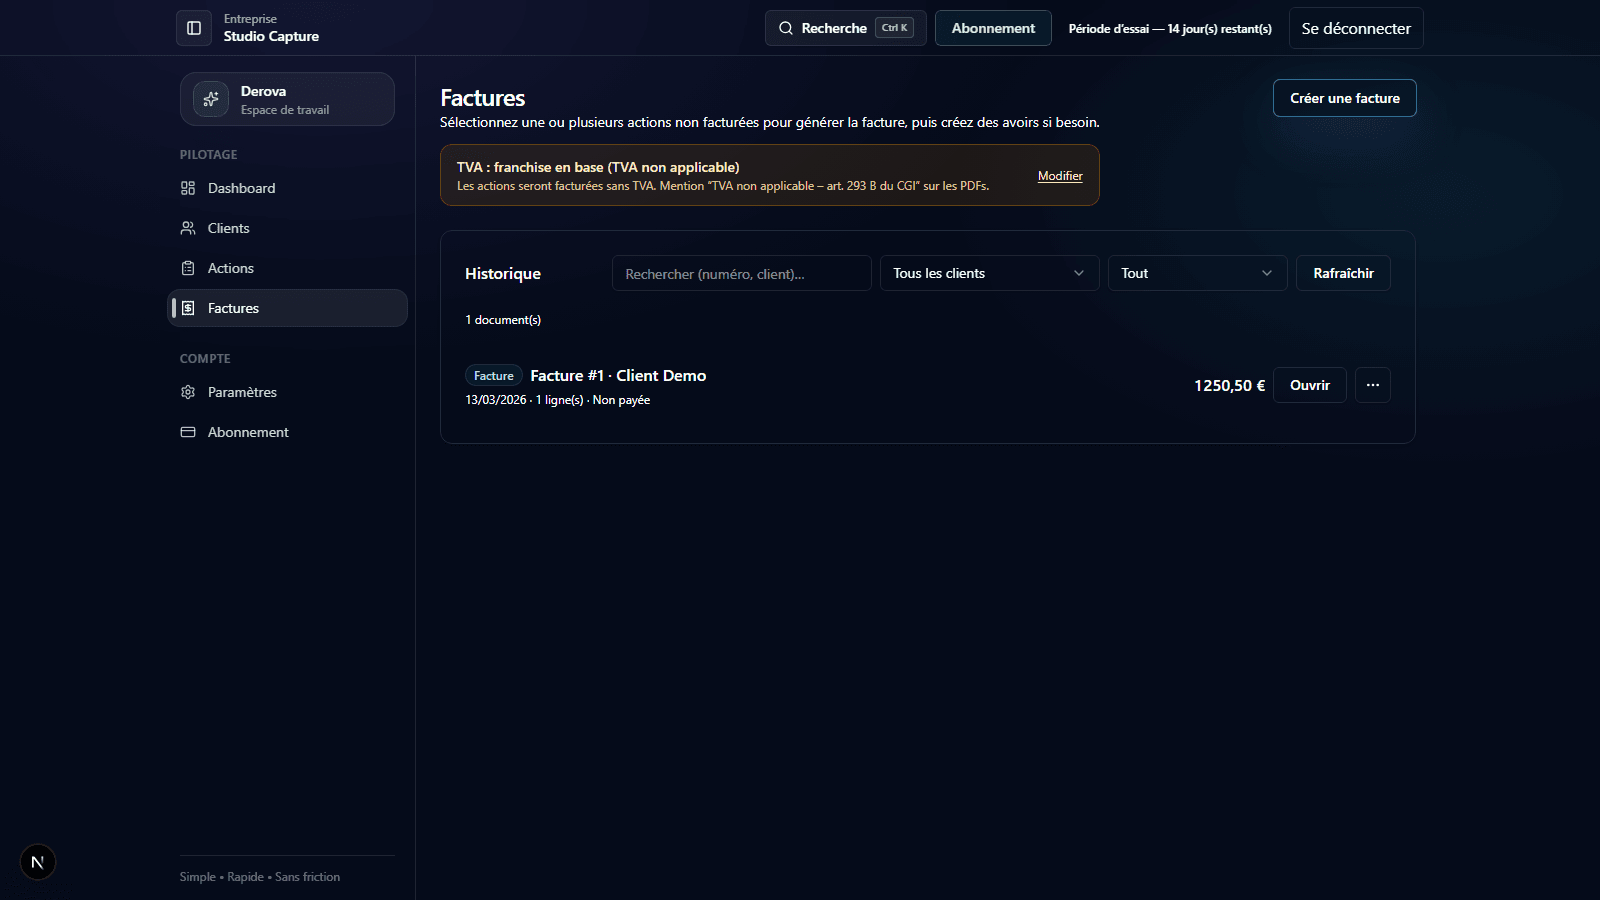The height and width of the screenshot is (900, 1600).
Task: Click the Modifier link in TVA banner
Action: pyautogui.click(x=1060, y=176)
